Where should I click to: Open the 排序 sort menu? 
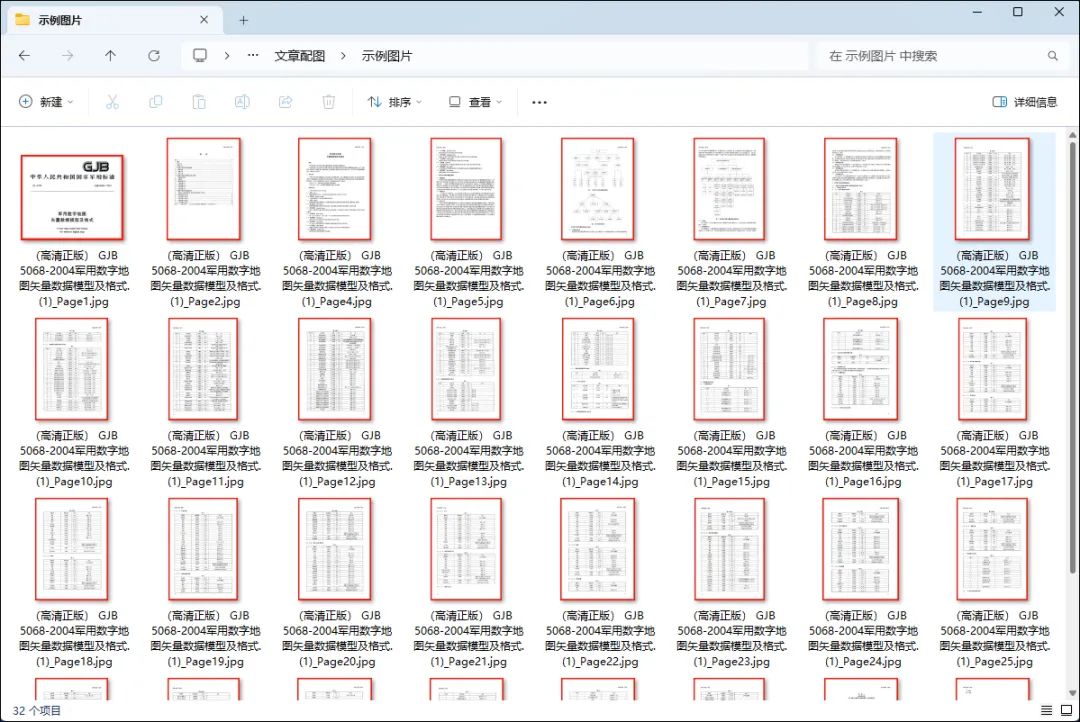coord(395,102)
